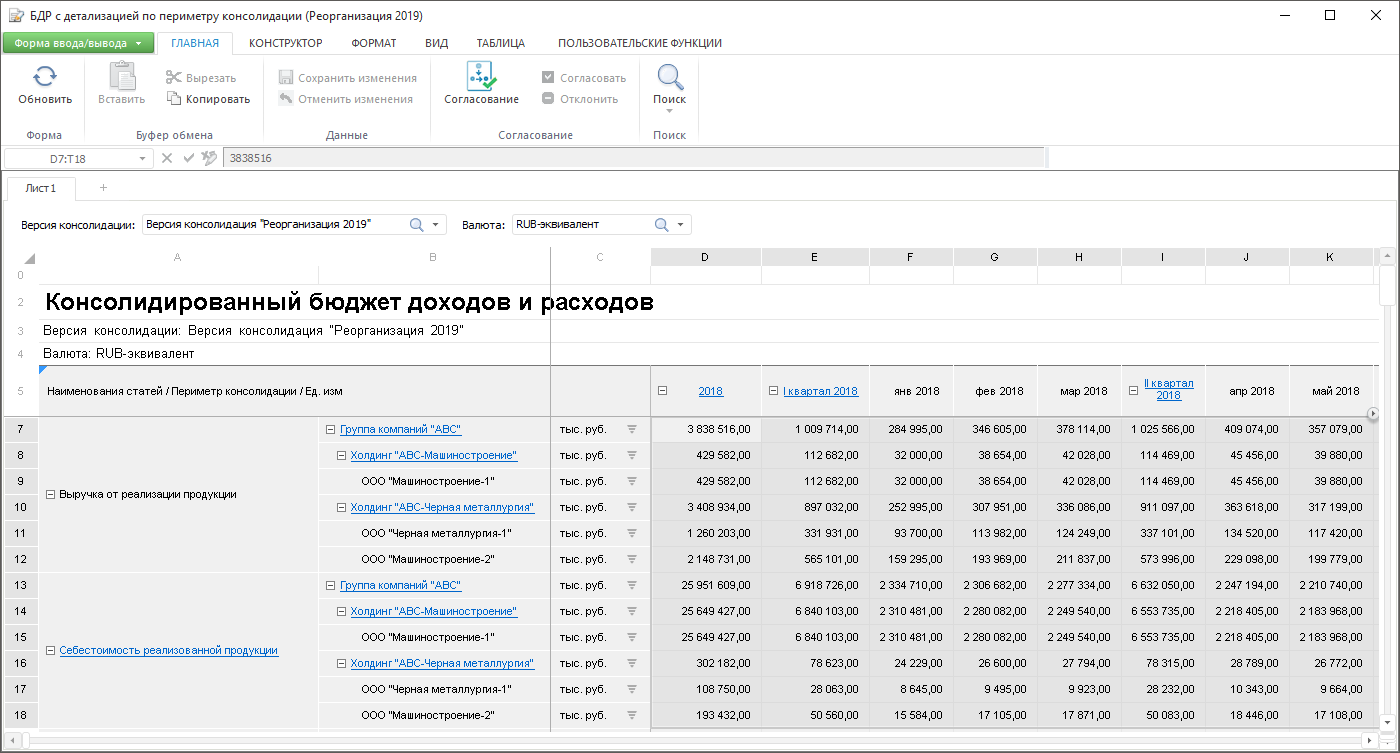Click the Обновить refresh icon
1400x753 pixels.
(45, 78)
